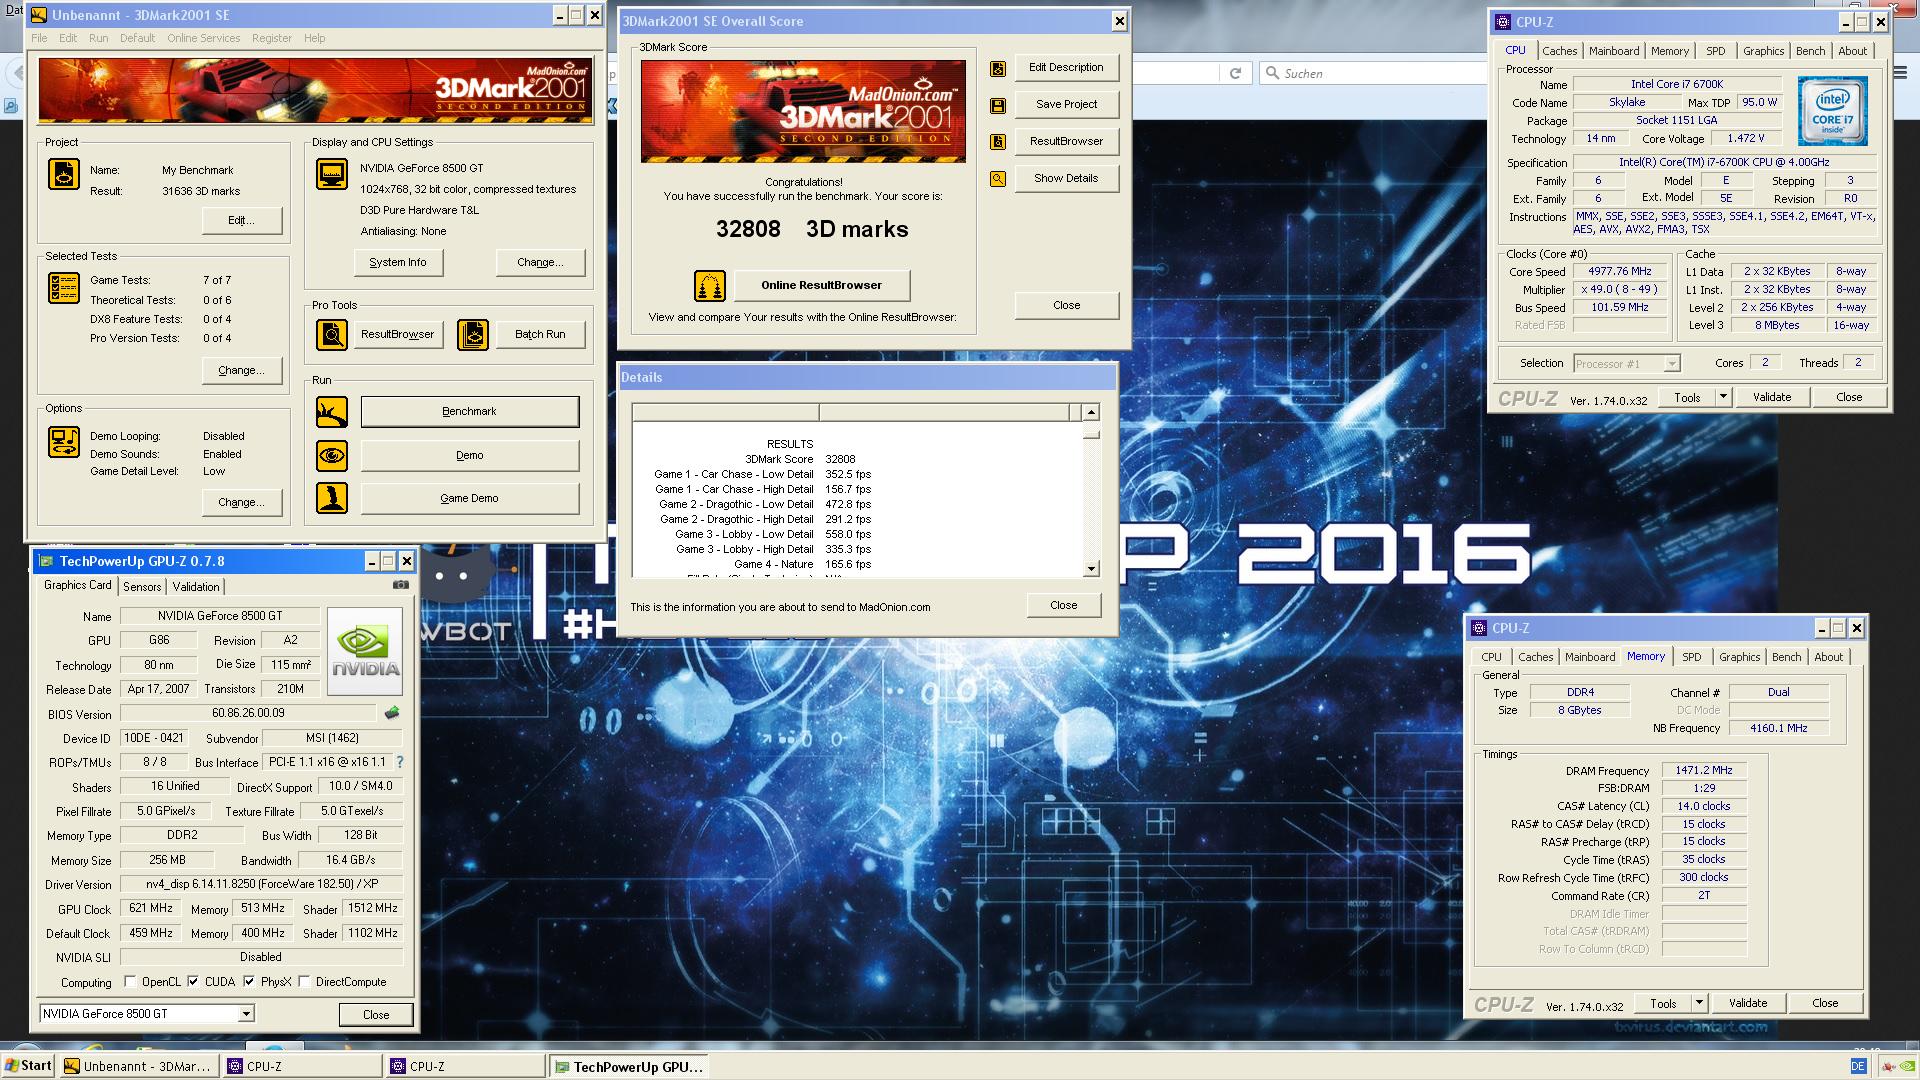Click the Project icon in 3DMark2001

tap(64, 174)
